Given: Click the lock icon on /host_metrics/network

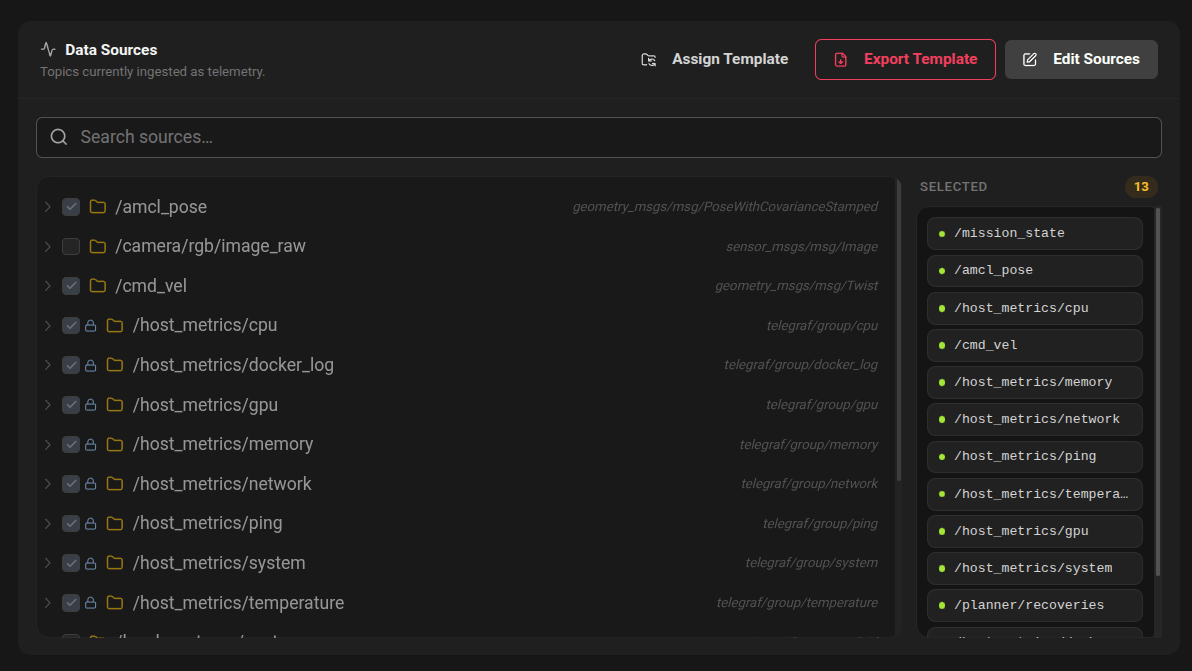Looking at the screenshot, I should pos(90,484).
